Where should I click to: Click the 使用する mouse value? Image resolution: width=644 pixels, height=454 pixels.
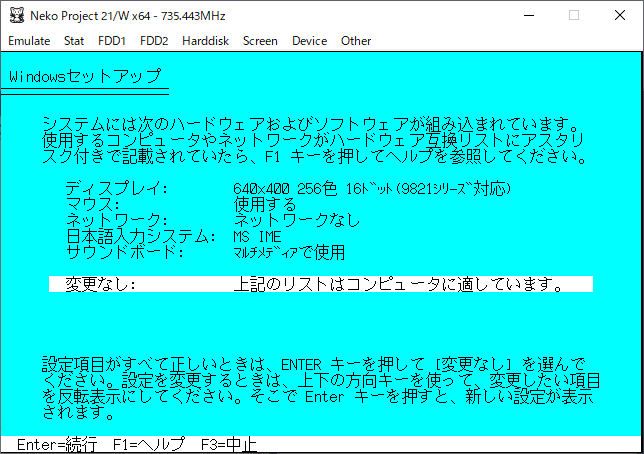point(265,204)
